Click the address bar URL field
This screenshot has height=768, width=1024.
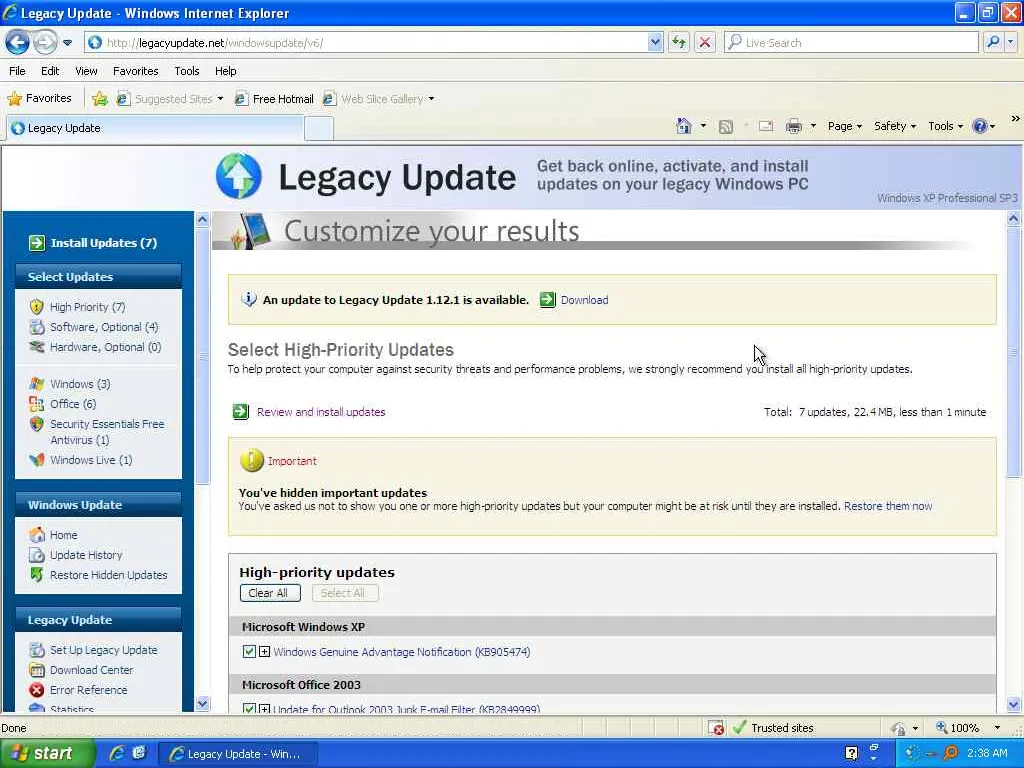(x=367, y=42)
